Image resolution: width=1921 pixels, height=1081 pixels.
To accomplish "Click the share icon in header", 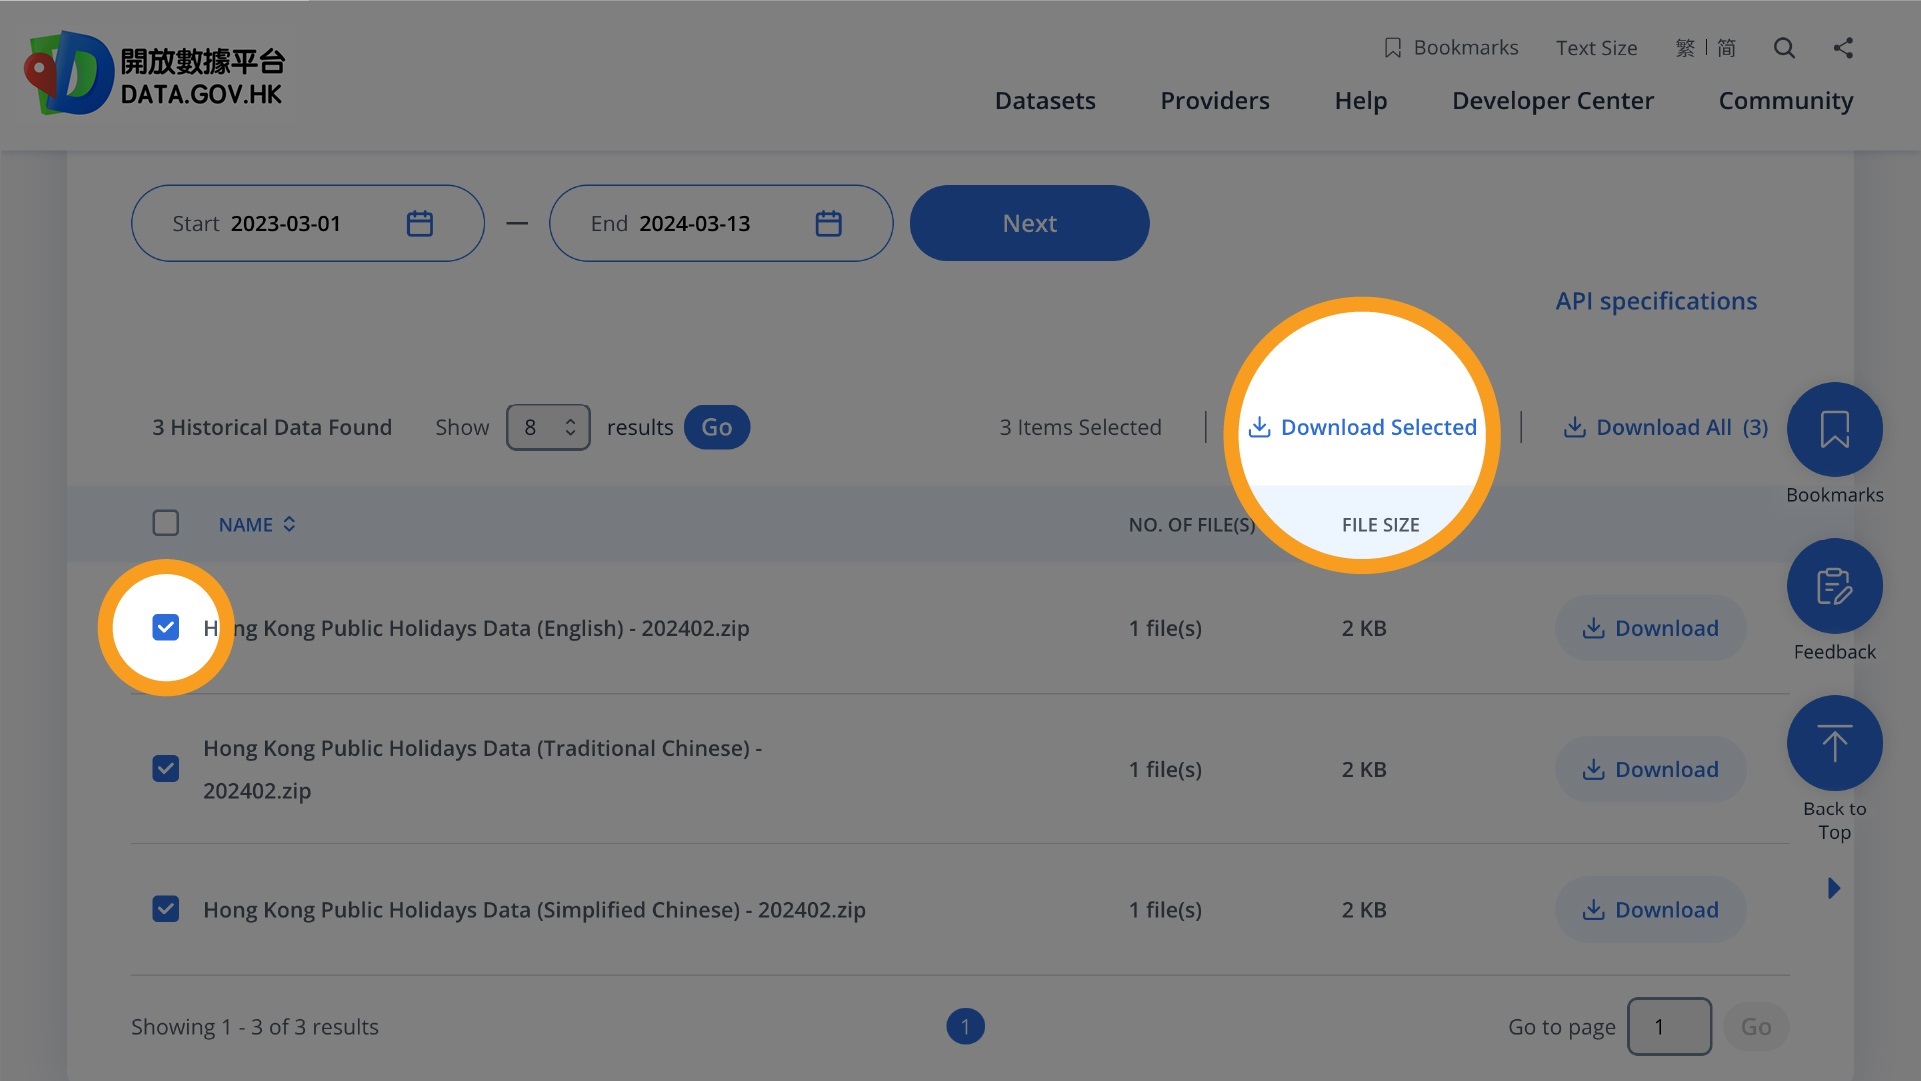I will point(1843,48).
